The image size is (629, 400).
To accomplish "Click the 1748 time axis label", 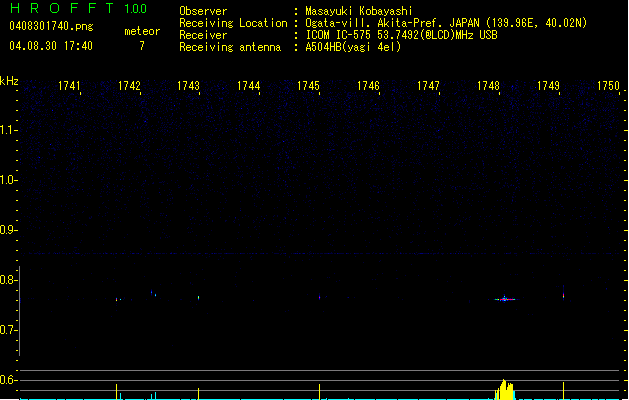I will 488,86.
